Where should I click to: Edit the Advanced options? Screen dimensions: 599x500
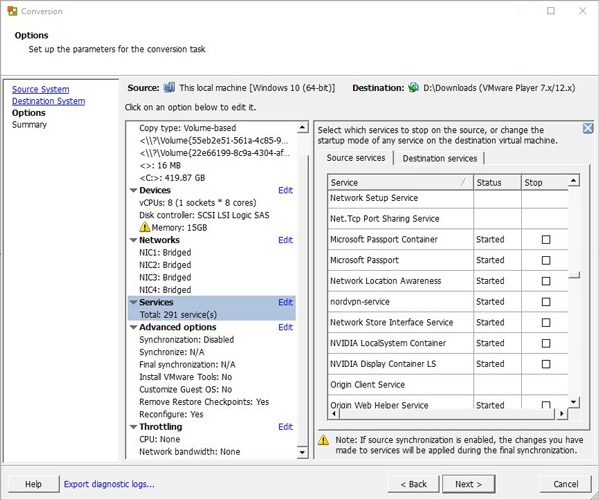tap(285, 327)
